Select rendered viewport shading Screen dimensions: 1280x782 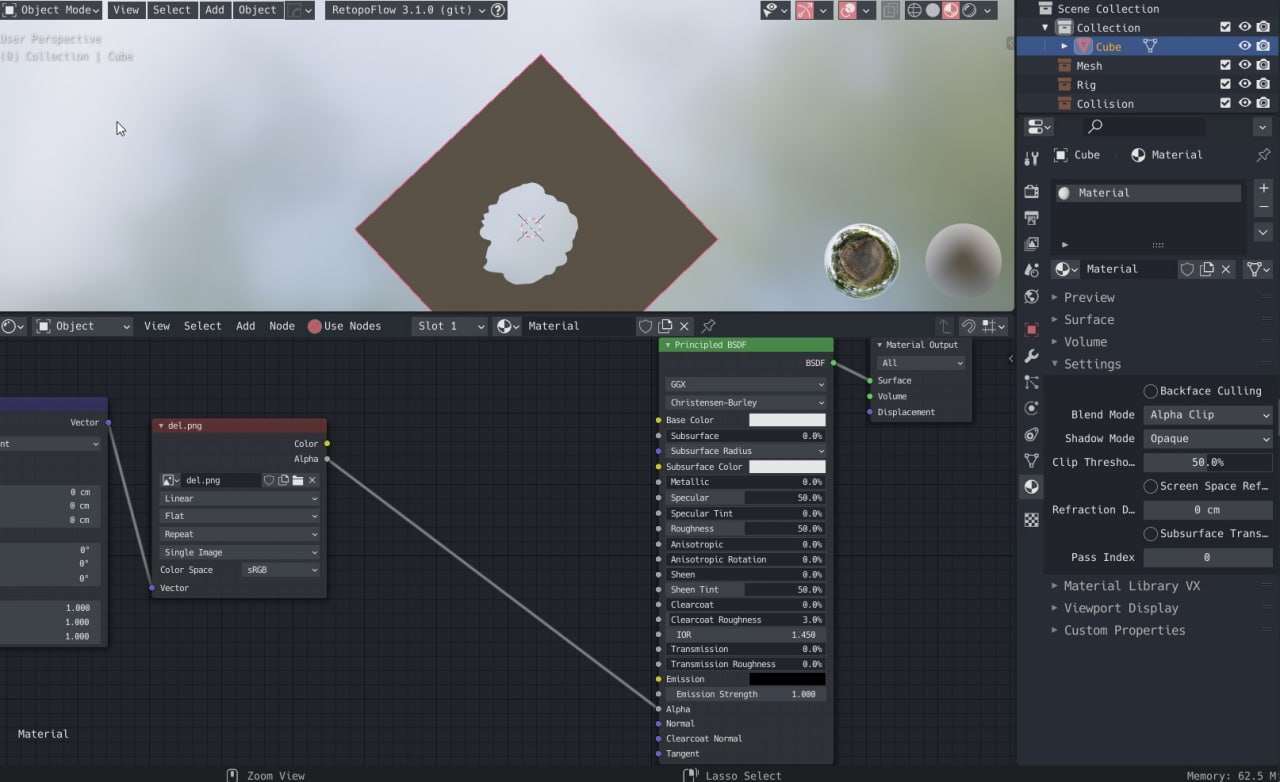point(968,10)
